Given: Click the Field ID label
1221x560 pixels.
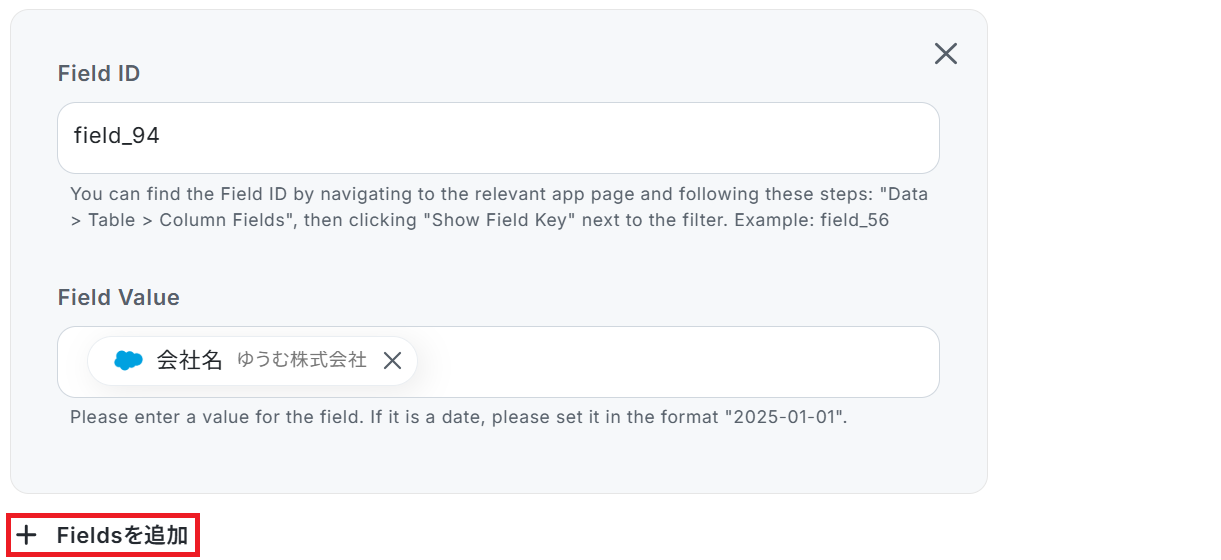Looking at the screenshot, I should click(x=99, y=74).
